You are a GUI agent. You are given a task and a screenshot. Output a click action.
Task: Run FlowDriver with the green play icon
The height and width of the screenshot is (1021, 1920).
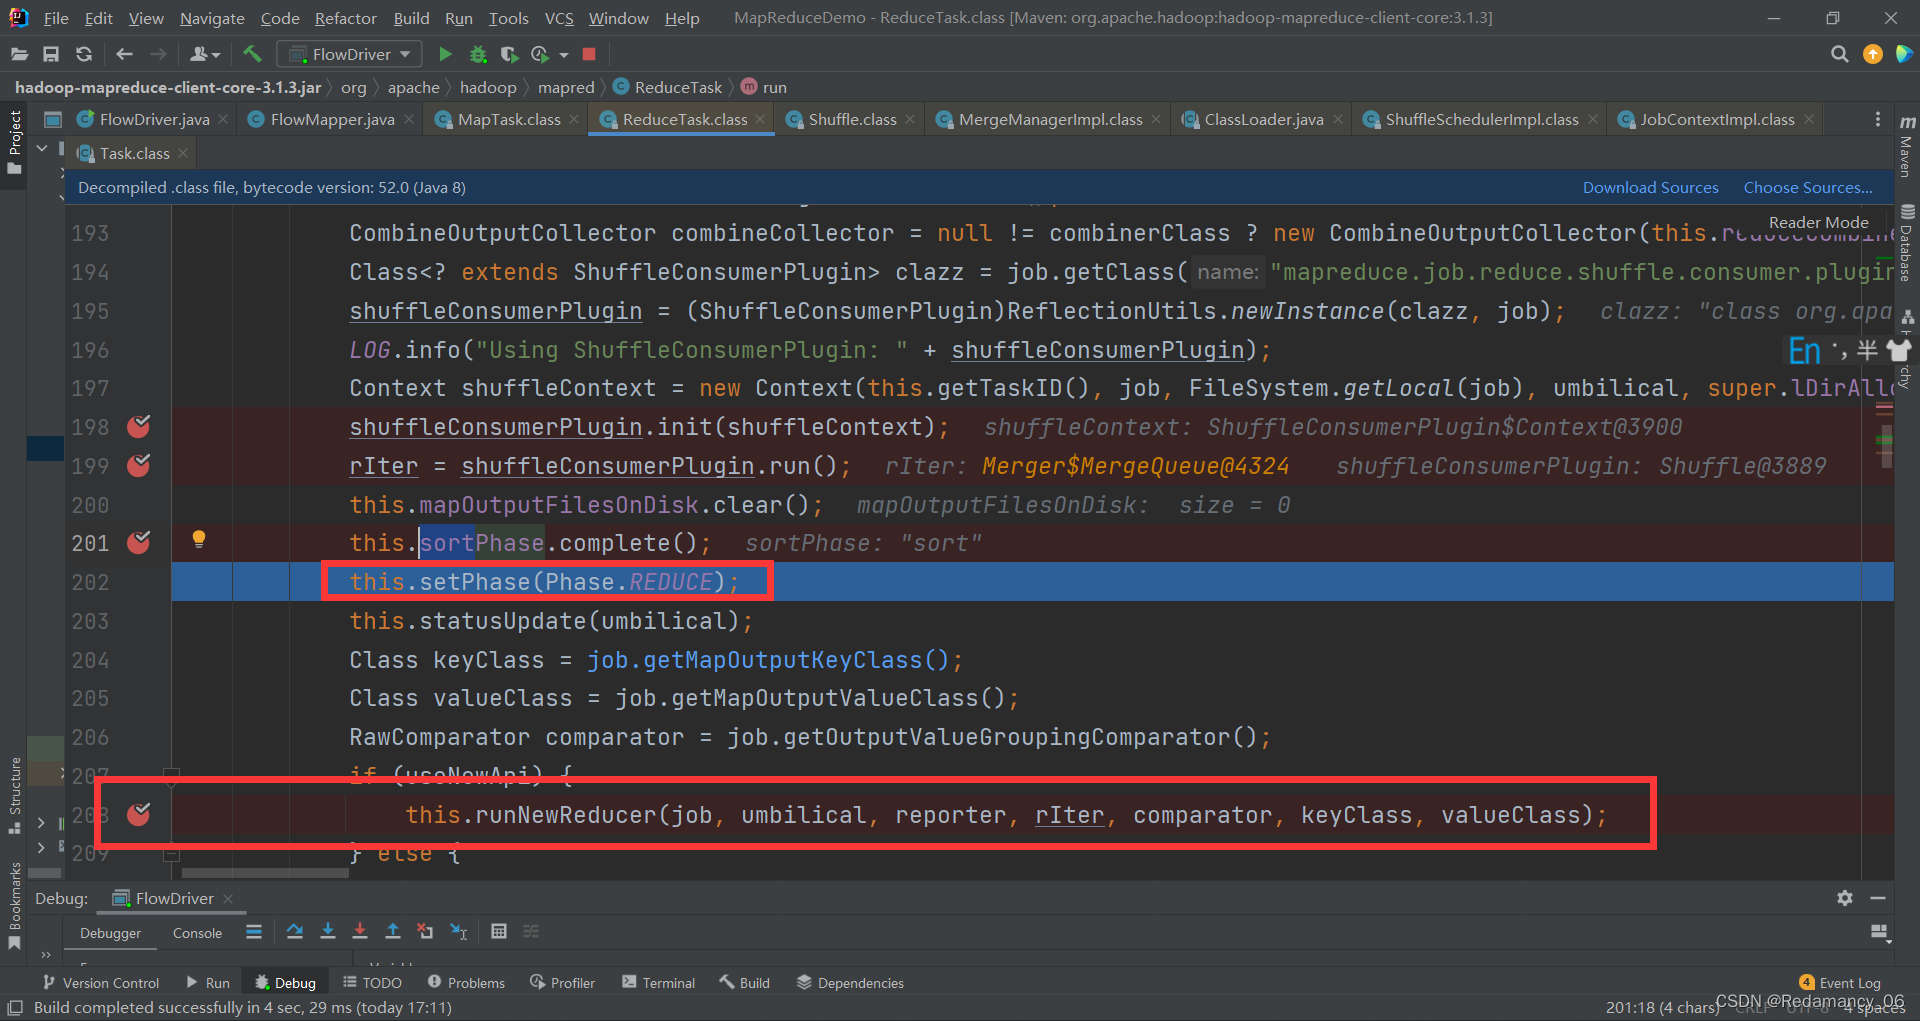tap(446, 54)
